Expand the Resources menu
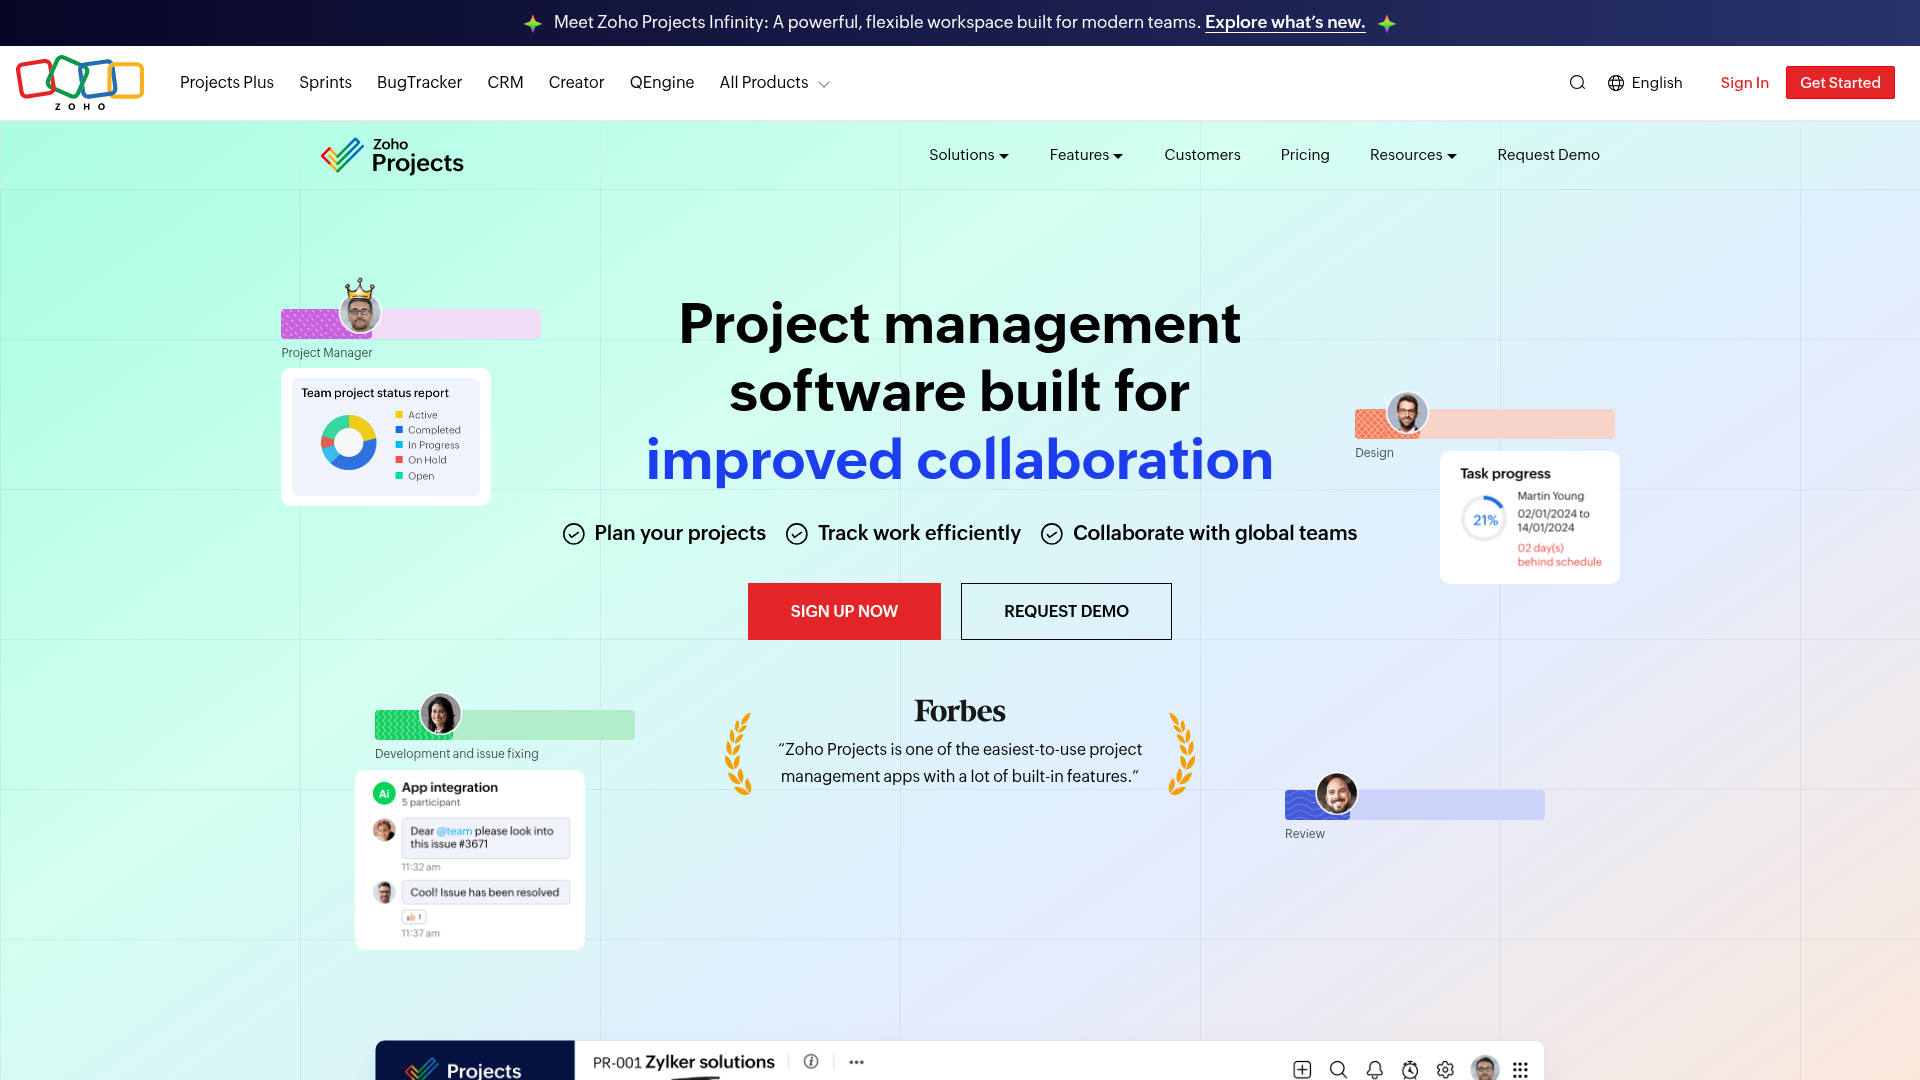Screen dimensions: 1920x1080 [1412, 155]
